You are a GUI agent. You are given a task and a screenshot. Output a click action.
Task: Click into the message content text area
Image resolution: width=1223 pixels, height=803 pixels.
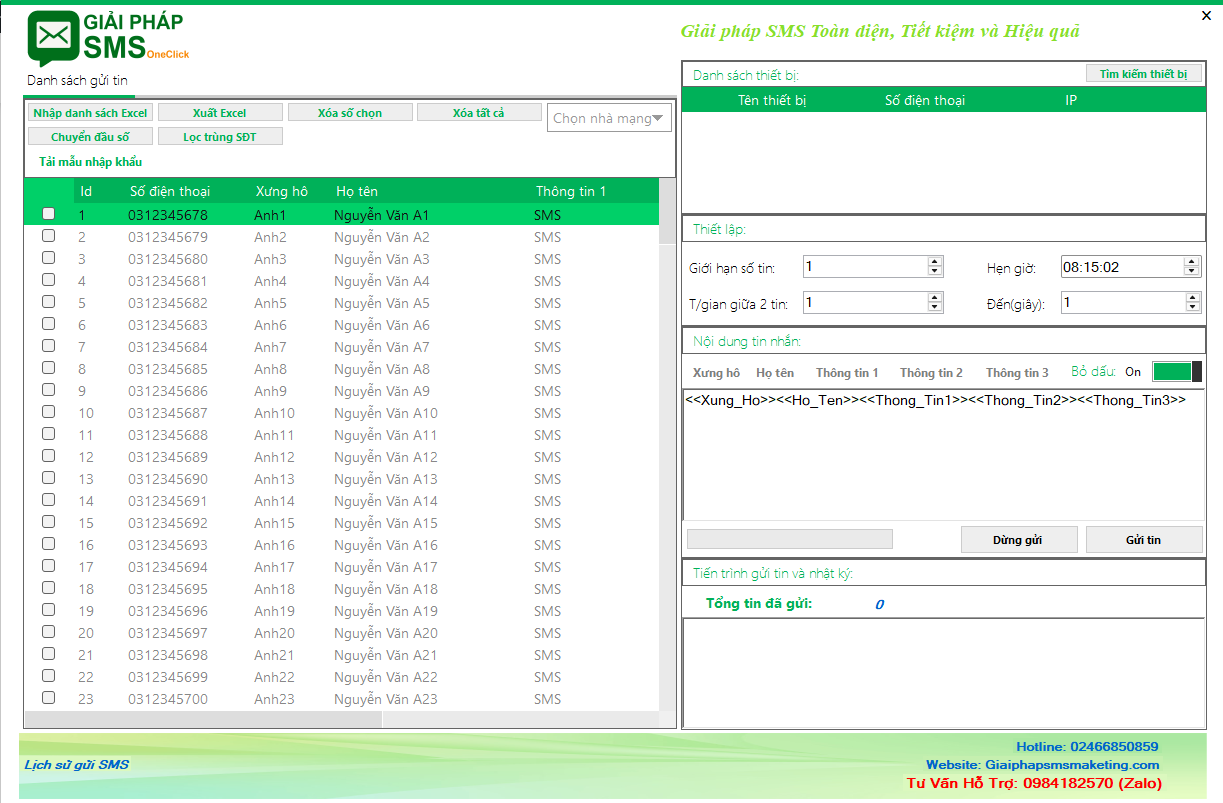click(x=942, y=460)
